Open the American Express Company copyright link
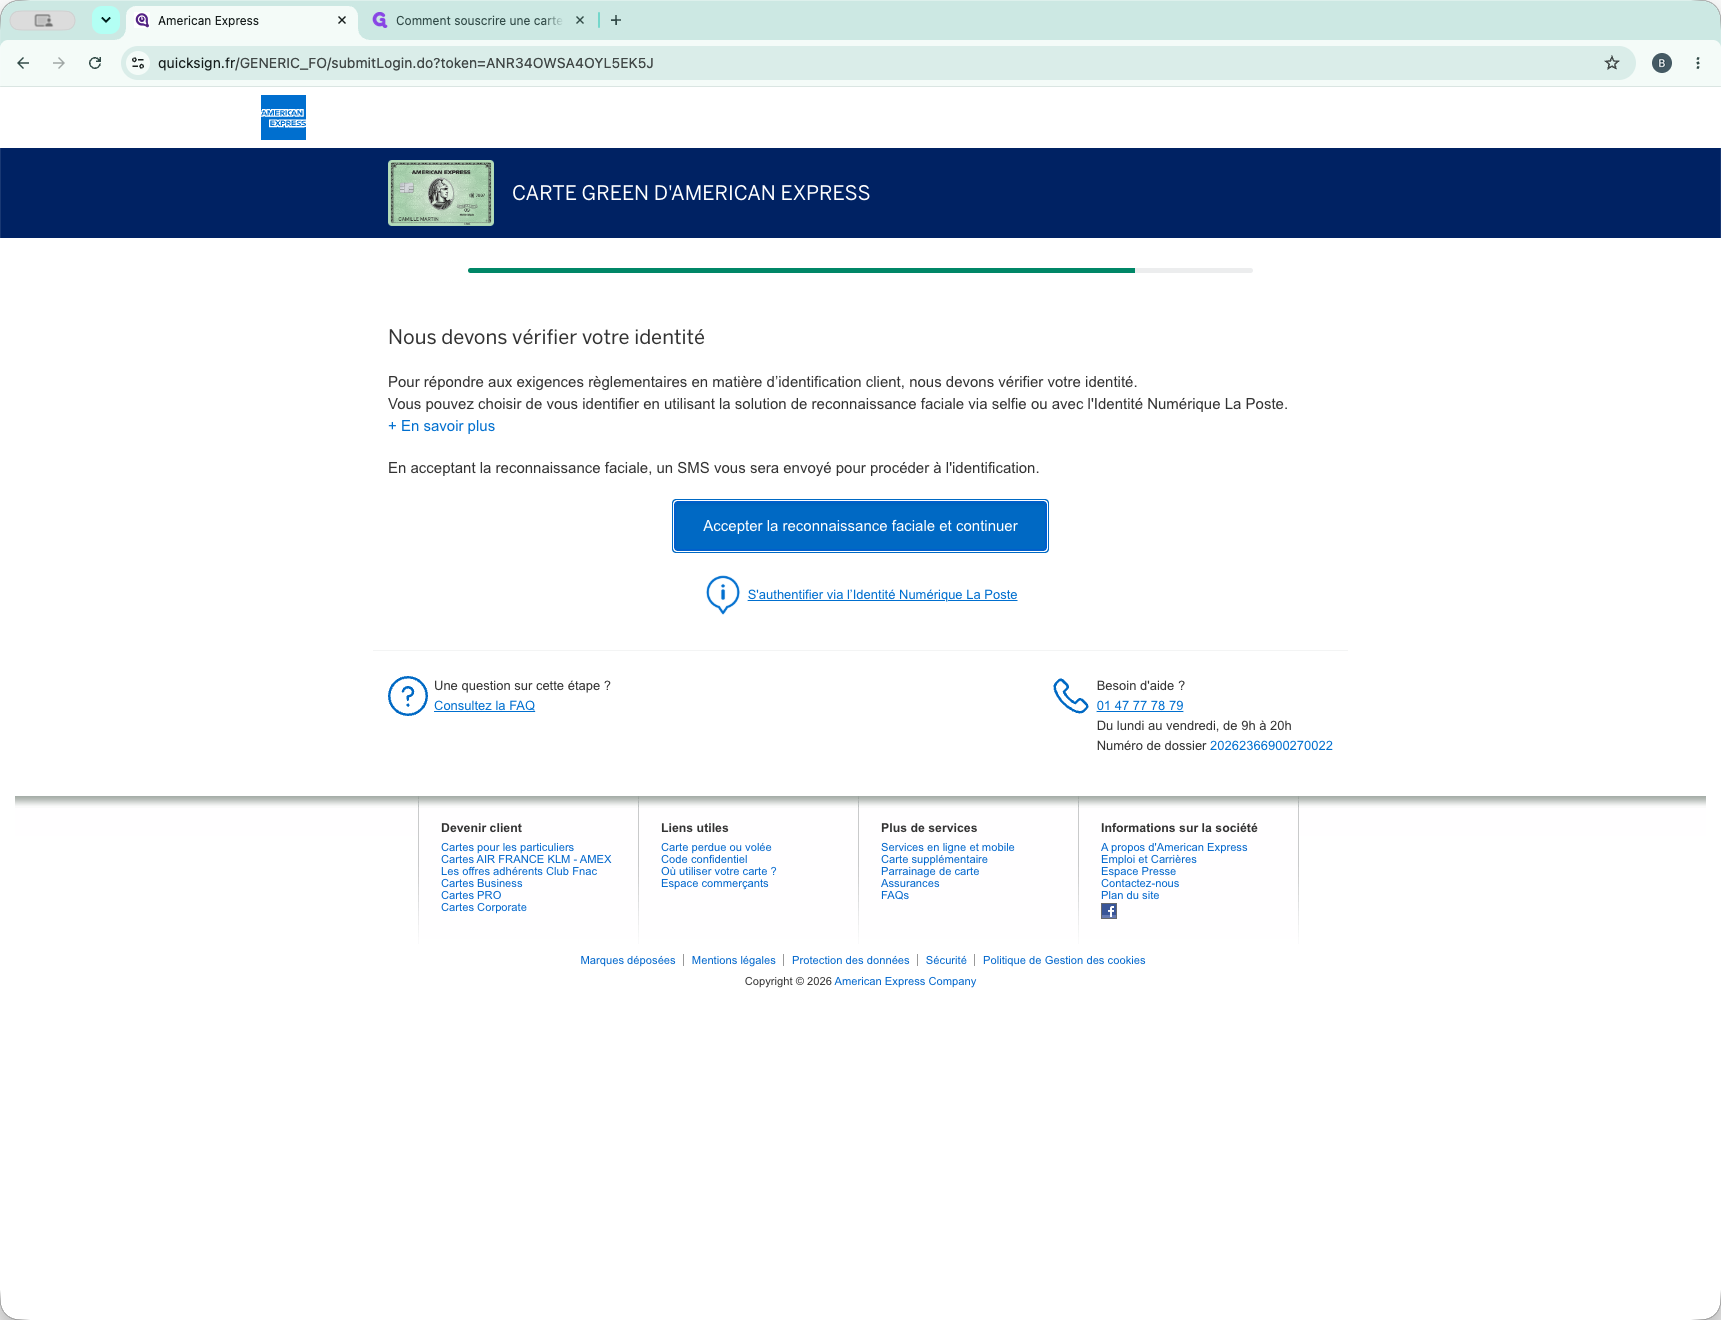The height and width of the screenshot is (1320, 1721). coord(905,981)
